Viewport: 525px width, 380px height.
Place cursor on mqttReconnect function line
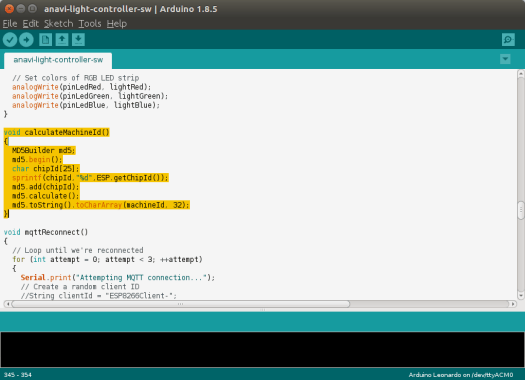(46, 232)
